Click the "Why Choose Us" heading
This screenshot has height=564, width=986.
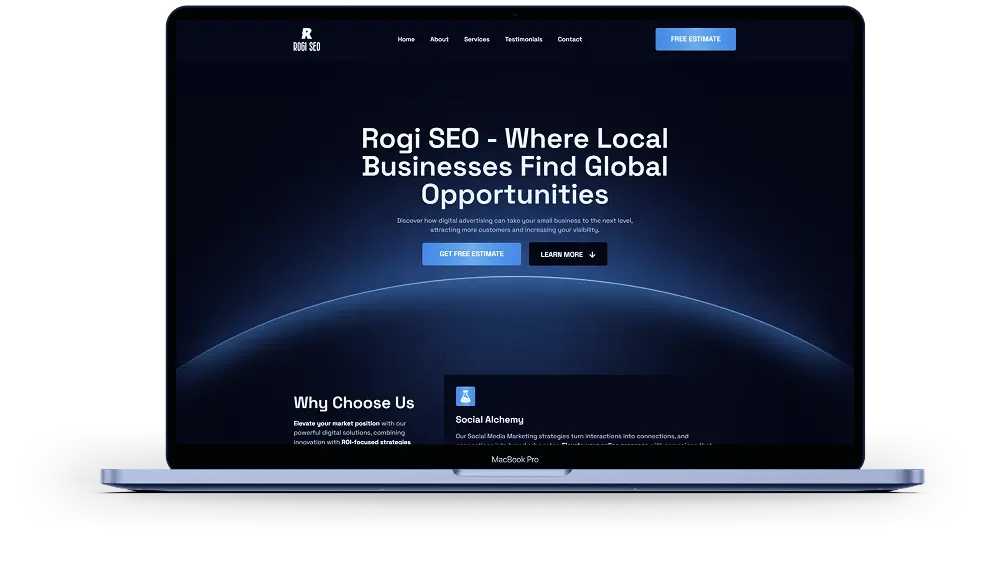(354, 403)
